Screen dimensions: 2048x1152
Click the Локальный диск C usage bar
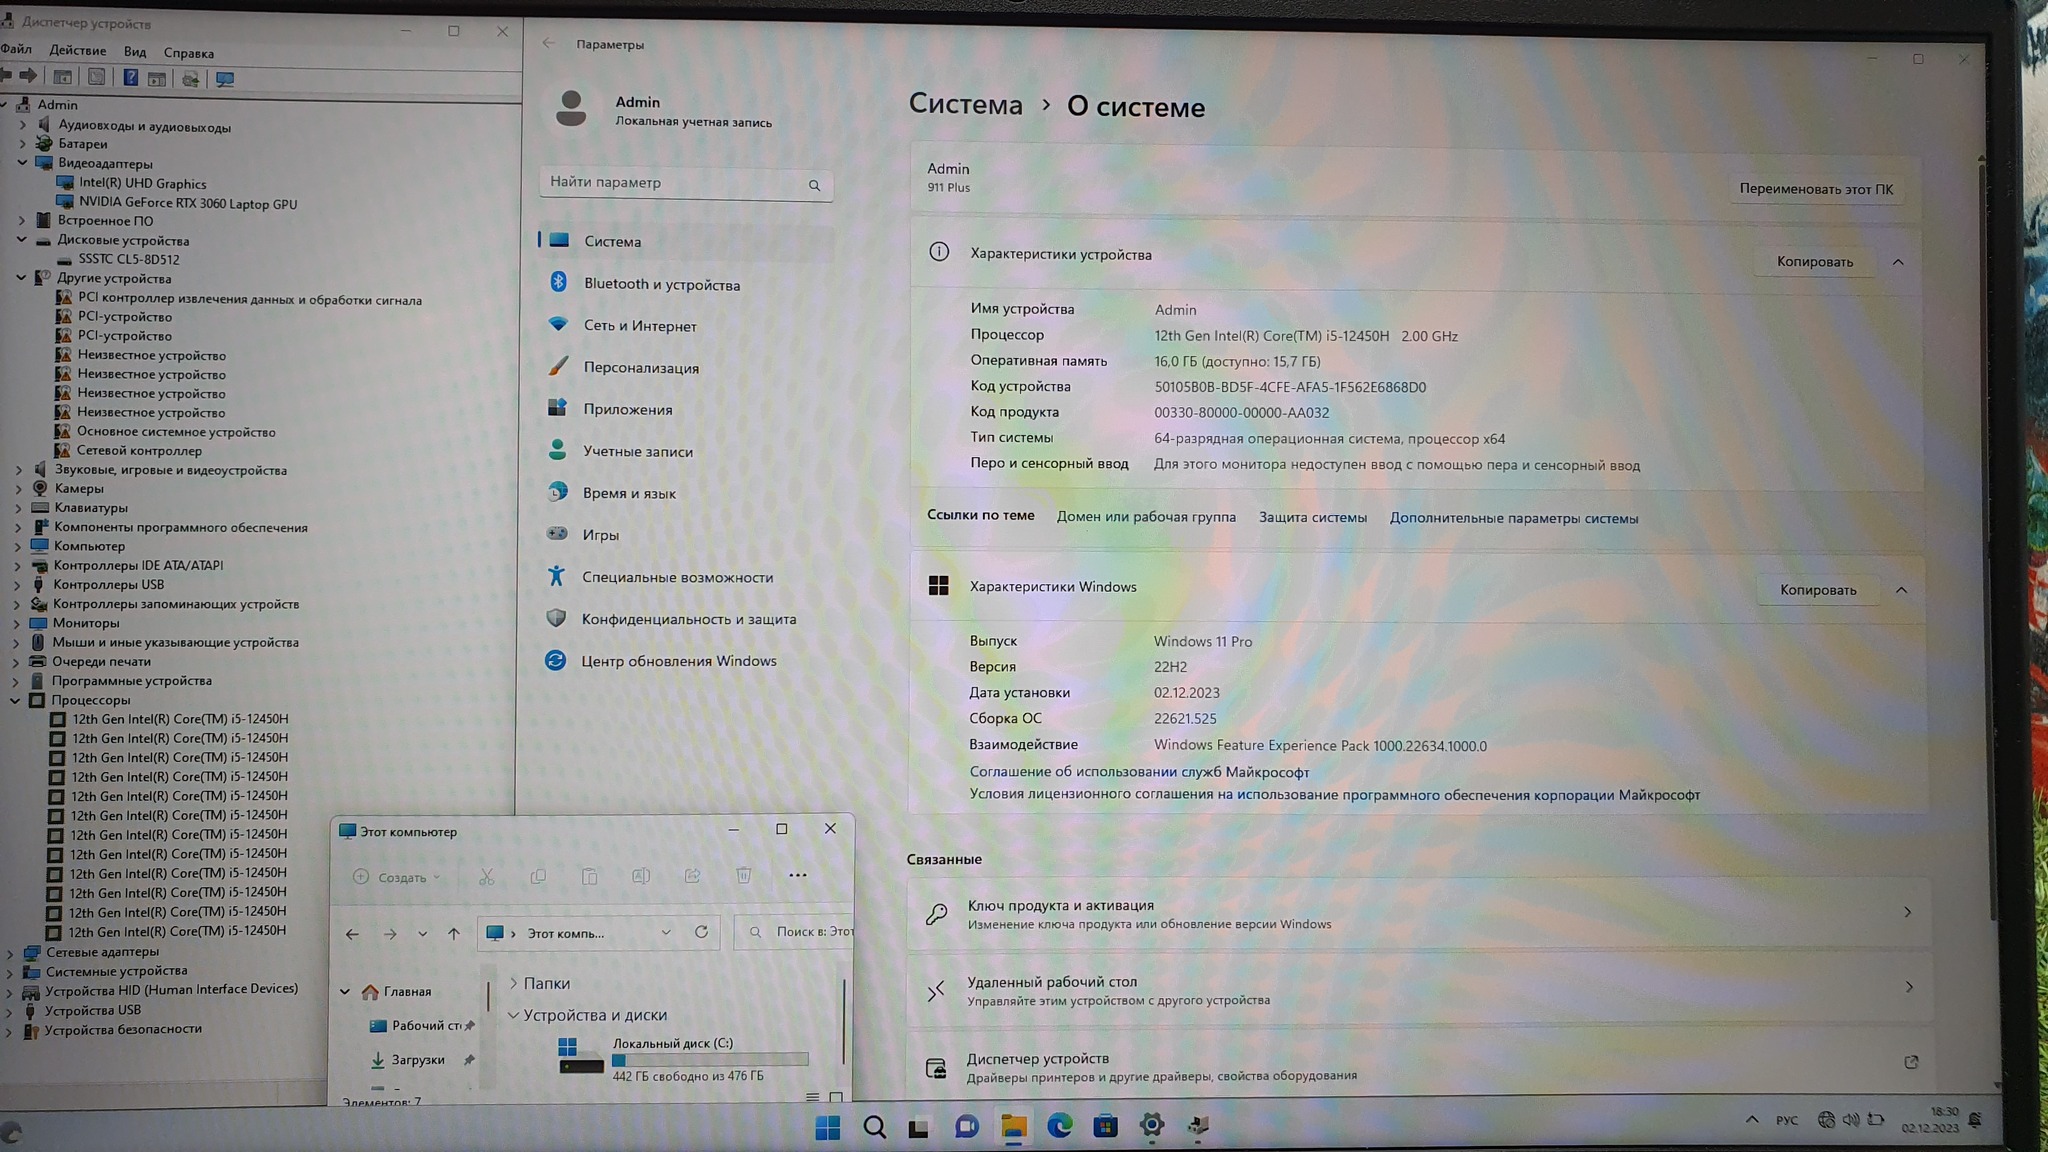tap(710, 1059)
